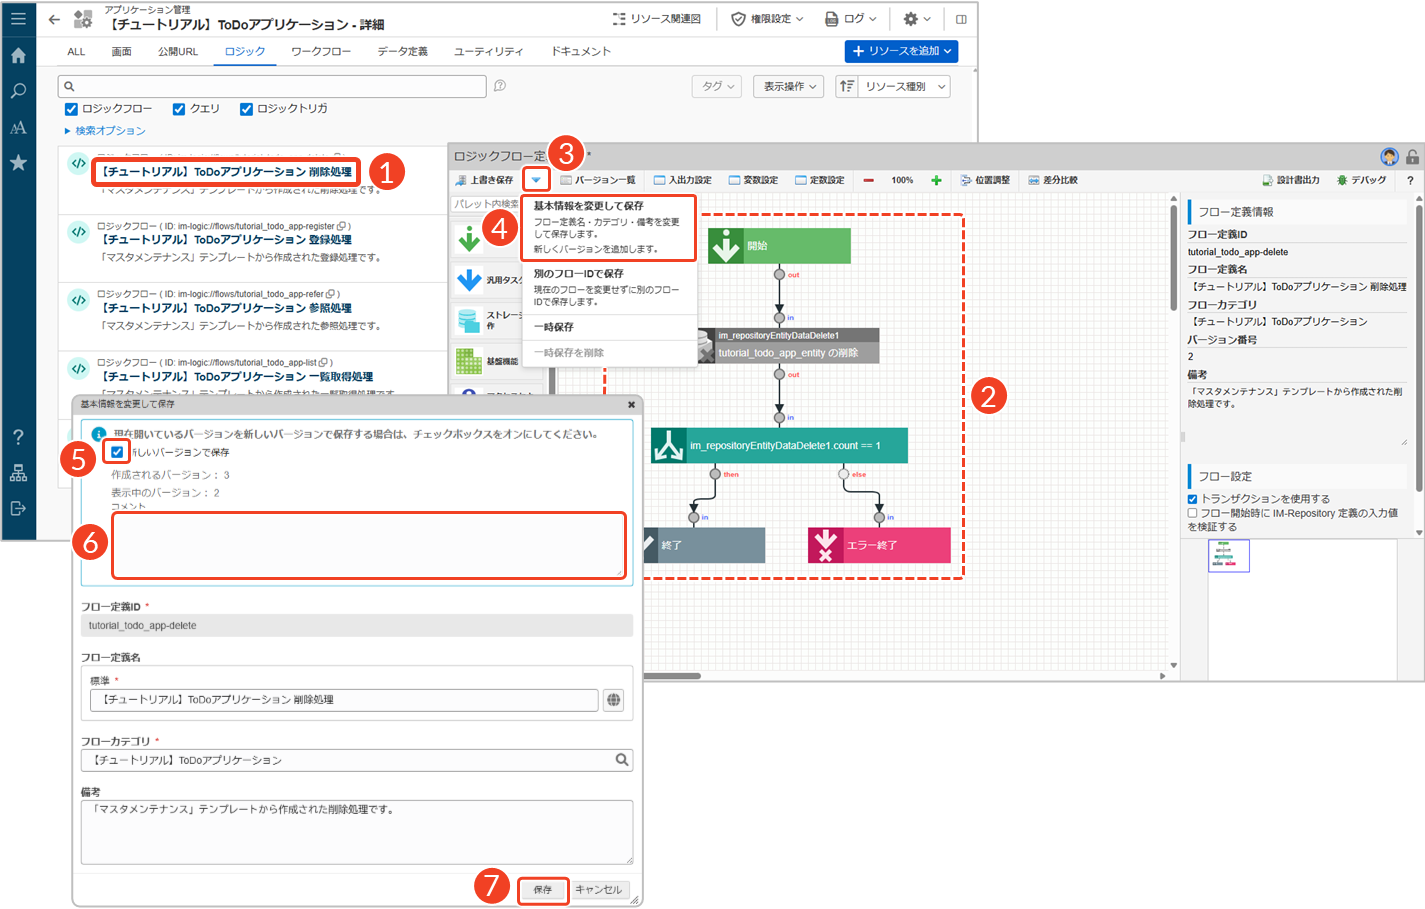The image size is (1425, 909).
Task: Toggle トランザクションを使用する checkbox
Action: (1192, 499)
